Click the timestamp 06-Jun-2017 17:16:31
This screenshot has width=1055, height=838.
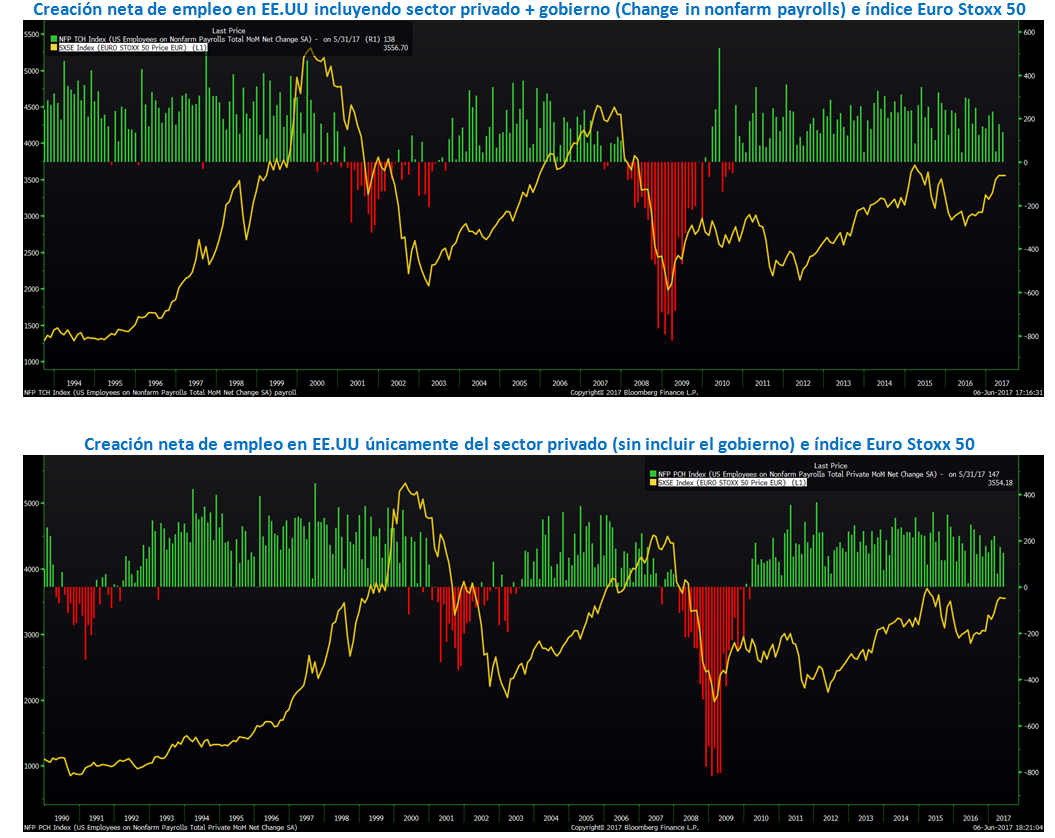pos(1008,392)
